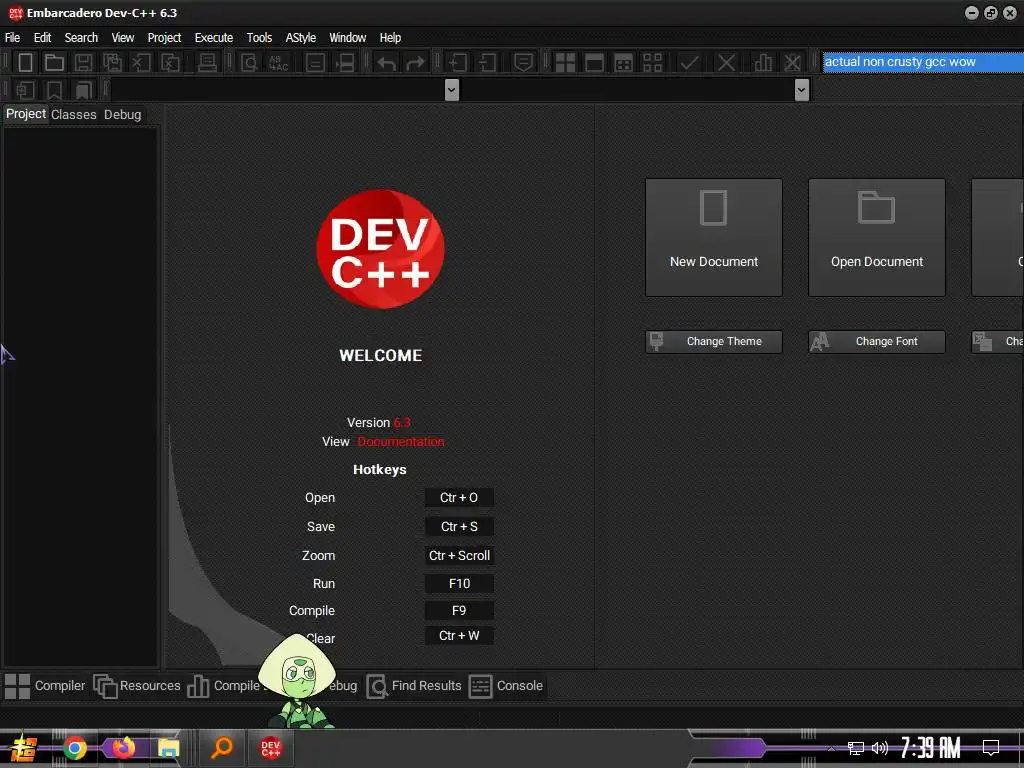Switch to the Classes sidebar tab

click(74, 114)
